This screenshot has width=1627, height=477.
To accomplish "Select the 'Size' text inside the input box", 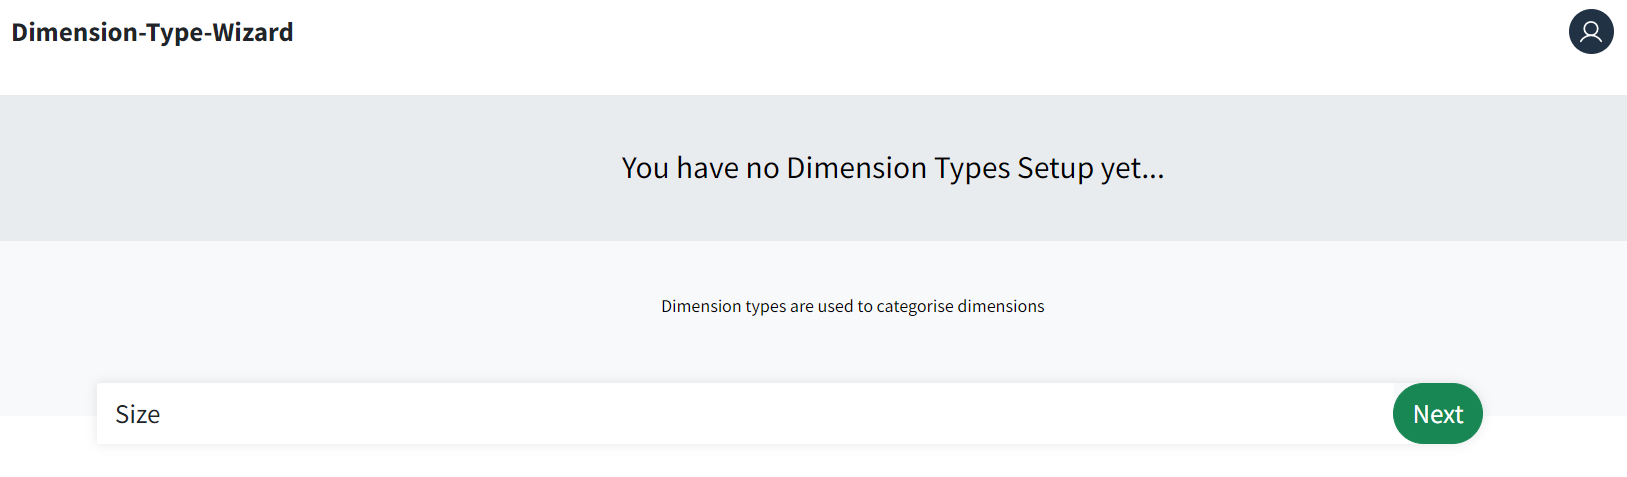I will click(x=137, y=414).
